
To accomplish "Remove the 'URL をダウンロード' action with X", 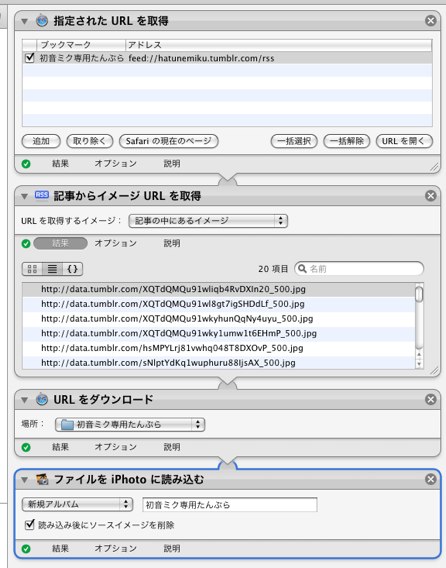I will 430,400.
